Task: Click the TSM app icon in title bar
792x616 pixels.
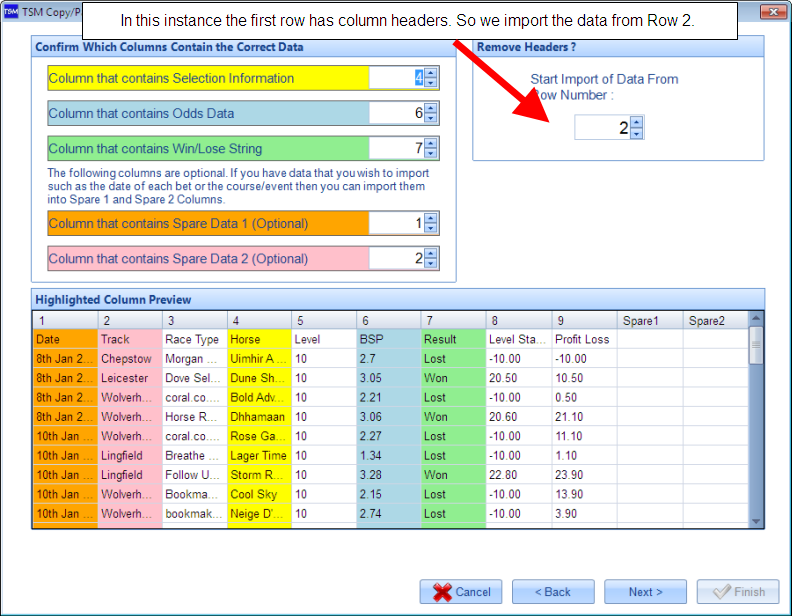Action: (11, 12)
